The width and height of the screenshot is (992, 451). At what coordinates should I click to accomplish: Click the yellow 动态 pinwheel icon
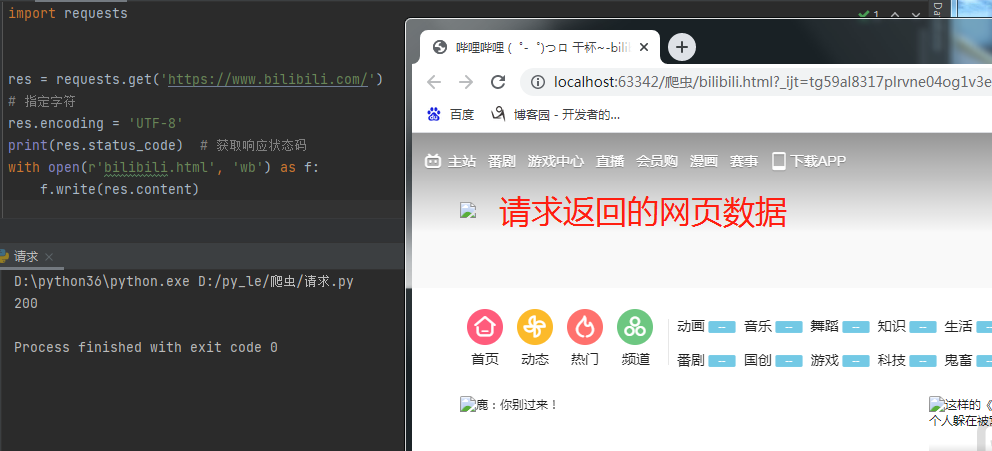[x=535, y=327]
